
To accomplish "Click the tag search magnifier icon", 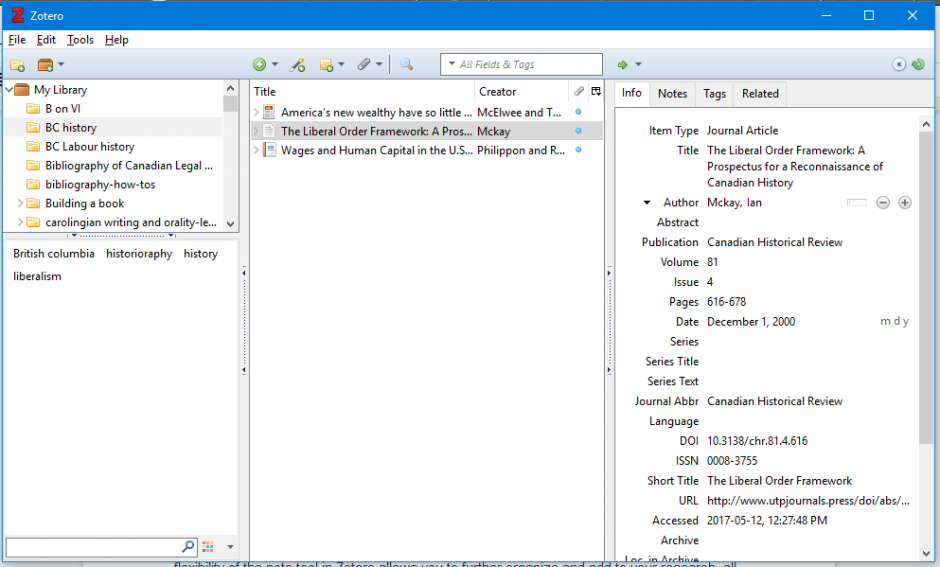I will (x=188, y=546).
